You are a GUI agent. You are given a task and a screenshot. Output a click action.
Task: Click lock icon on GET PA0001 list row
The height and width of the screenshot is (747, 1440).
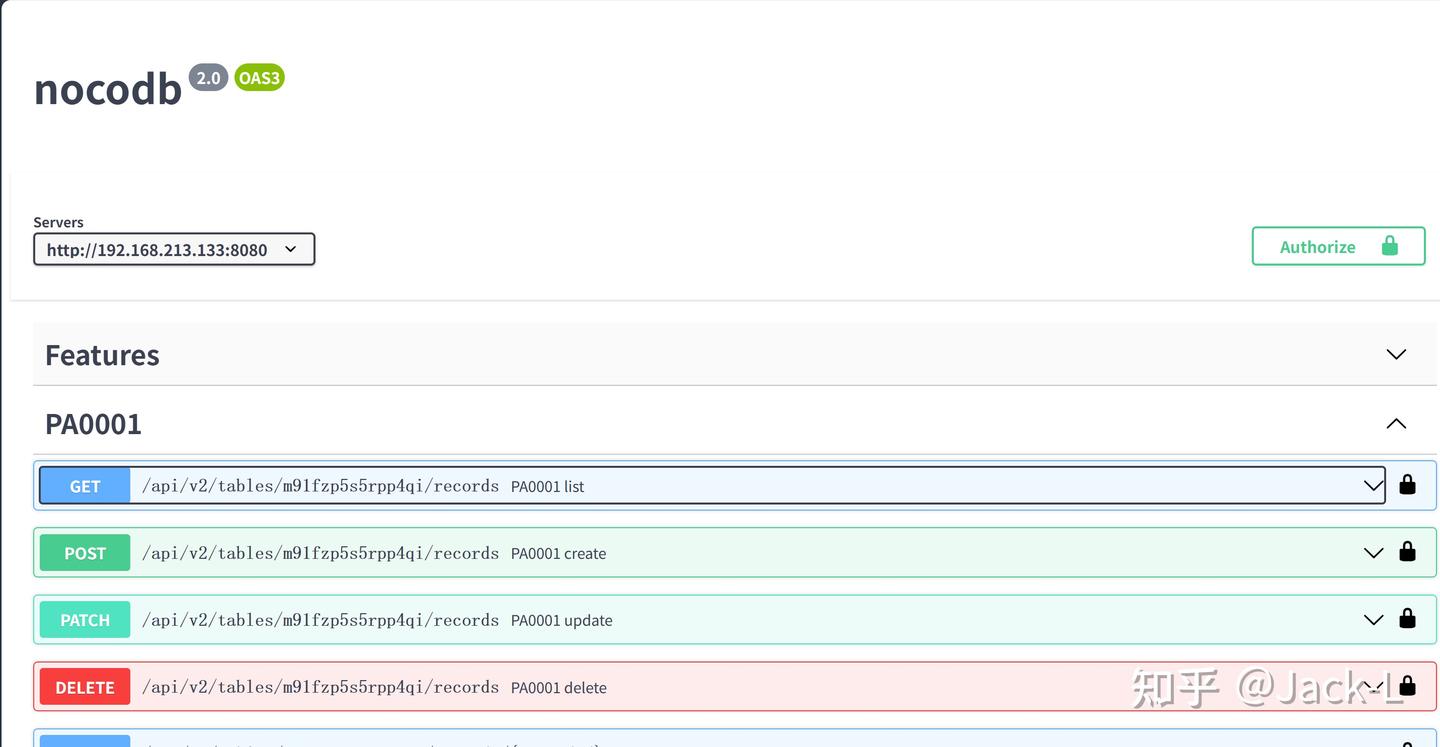[x=1407, y=485]
